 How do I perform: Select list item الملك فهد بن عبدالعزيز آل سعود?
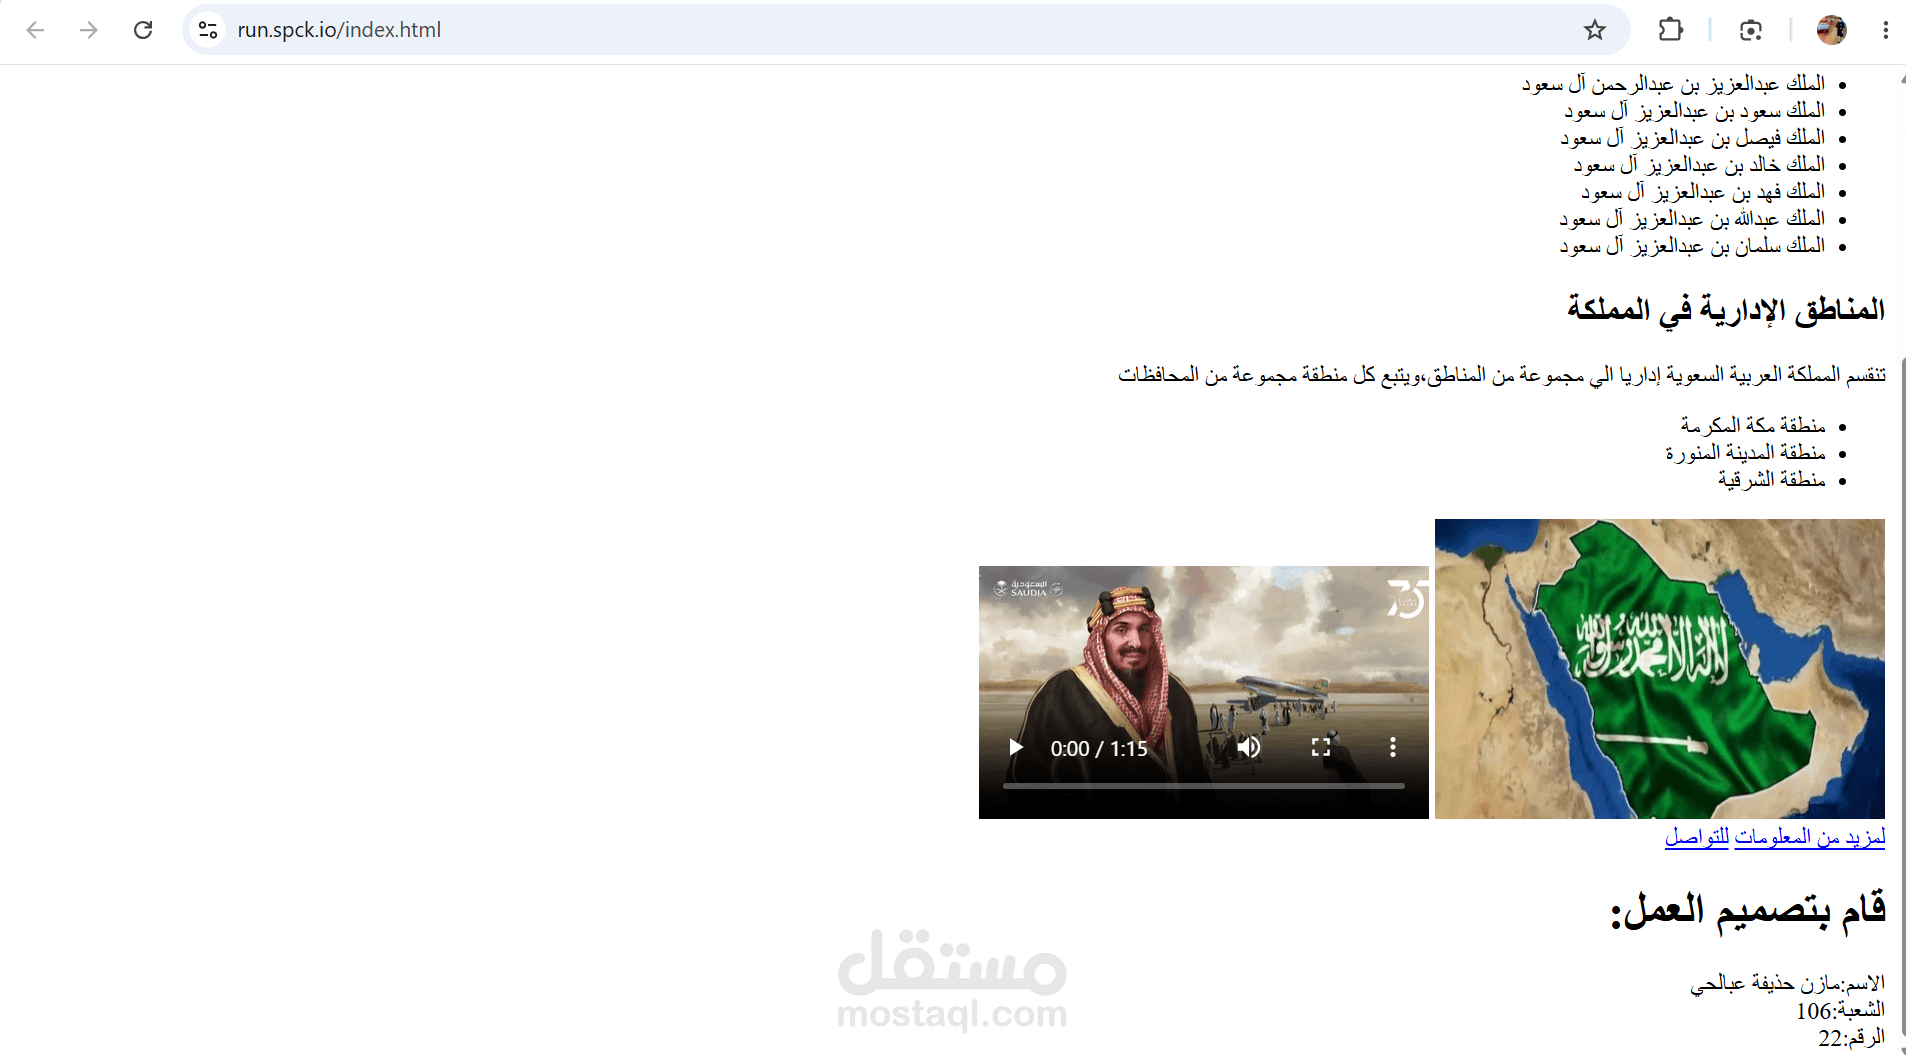1703,192
